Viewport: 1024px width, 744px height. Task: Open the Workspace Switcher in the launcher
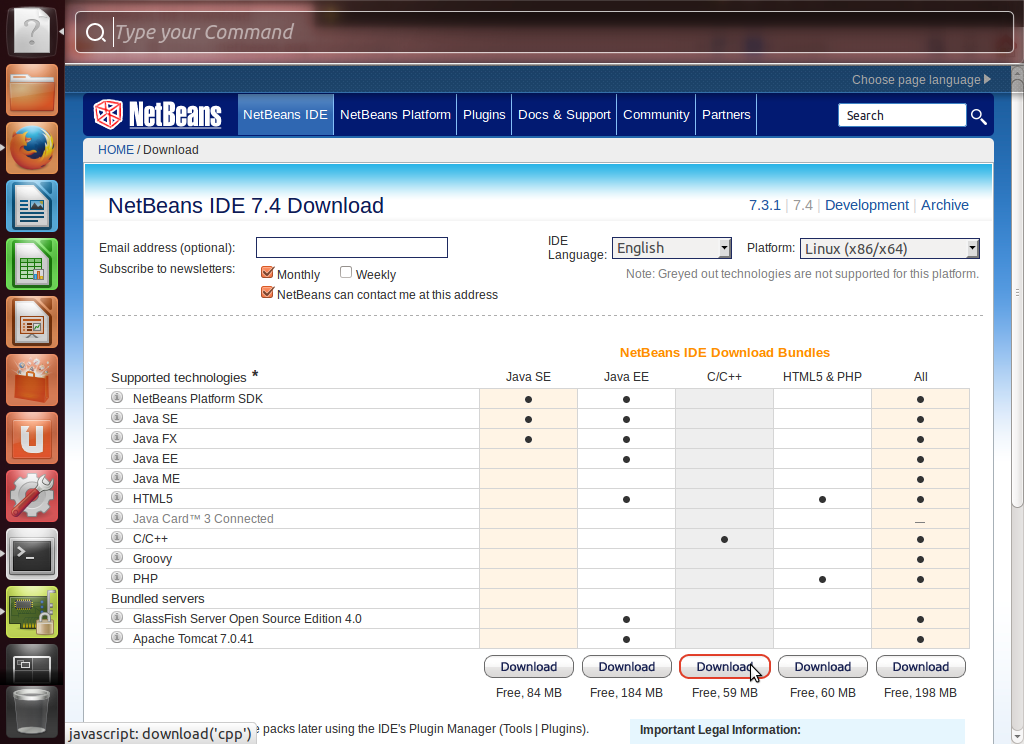(x=32, y=664)
